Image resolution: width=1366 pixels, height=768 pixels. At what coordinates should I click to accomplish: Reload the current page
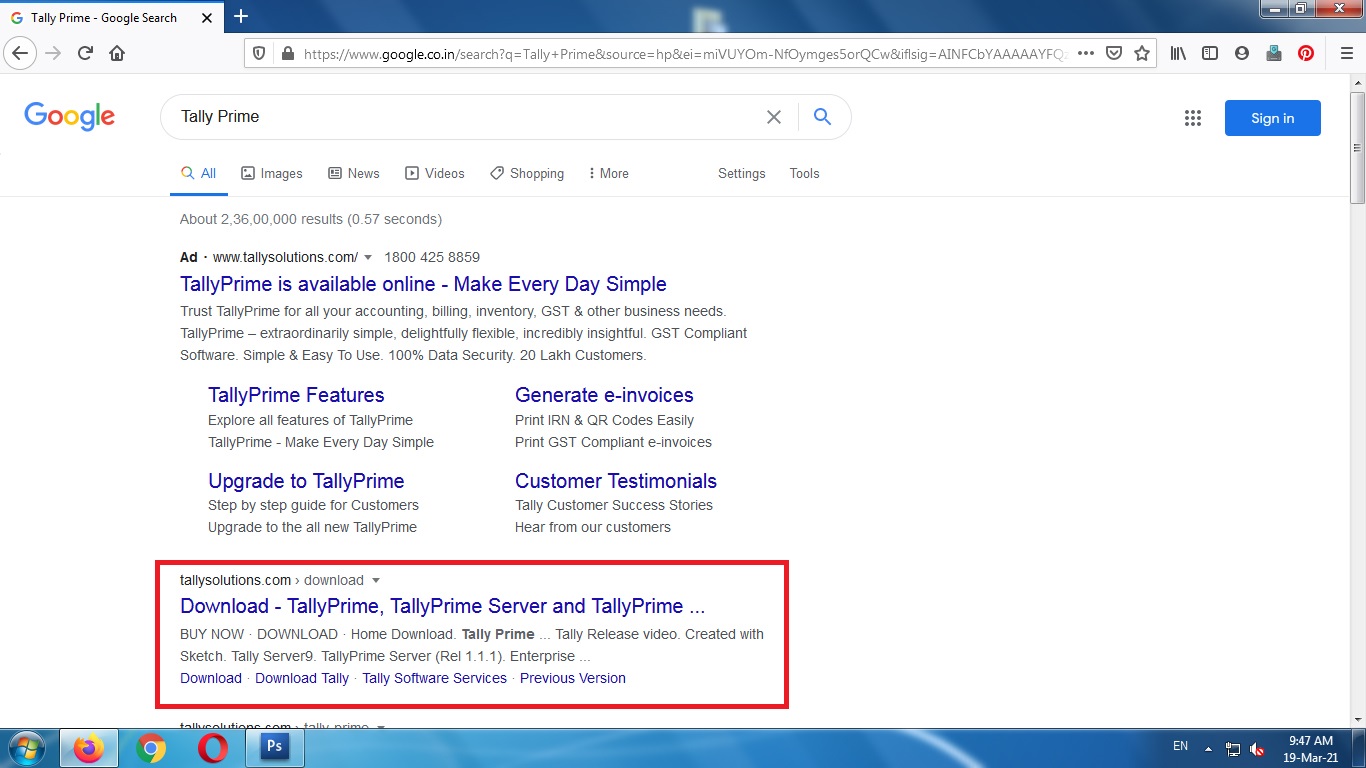[x=85, y=53]
